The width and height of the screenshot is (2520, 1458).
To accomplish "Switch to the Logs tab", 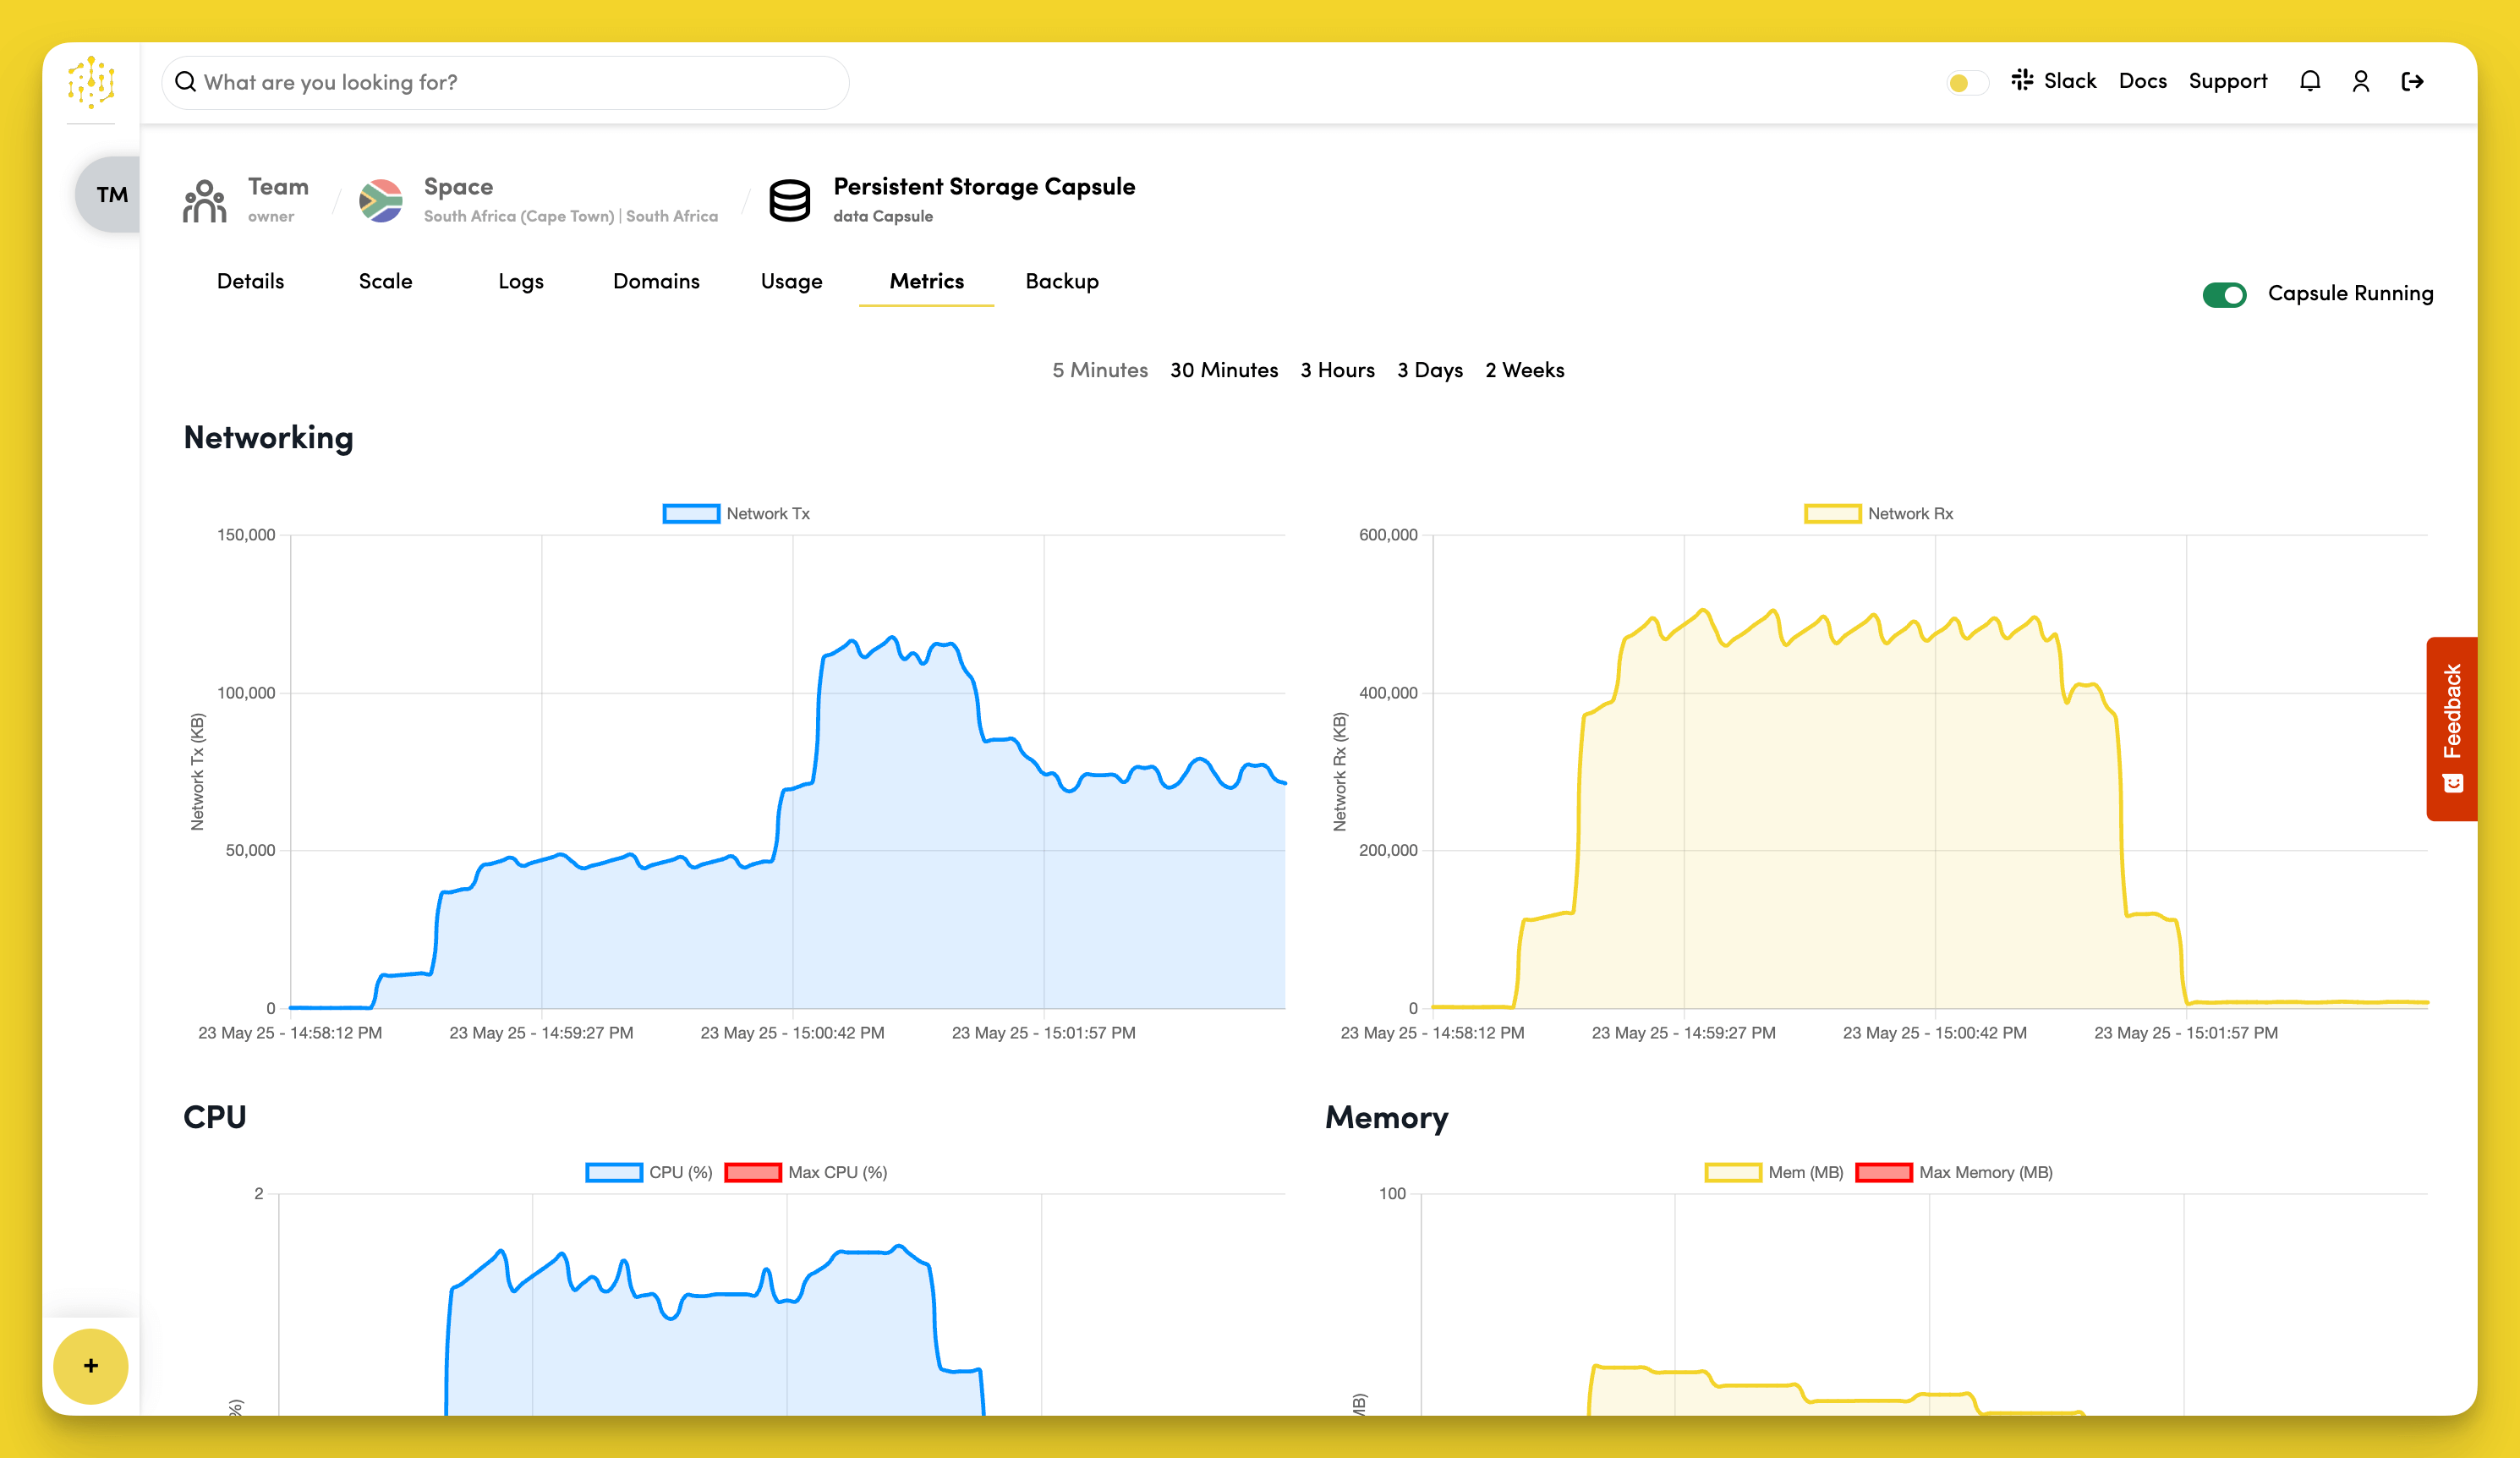I will pos(520,282).
